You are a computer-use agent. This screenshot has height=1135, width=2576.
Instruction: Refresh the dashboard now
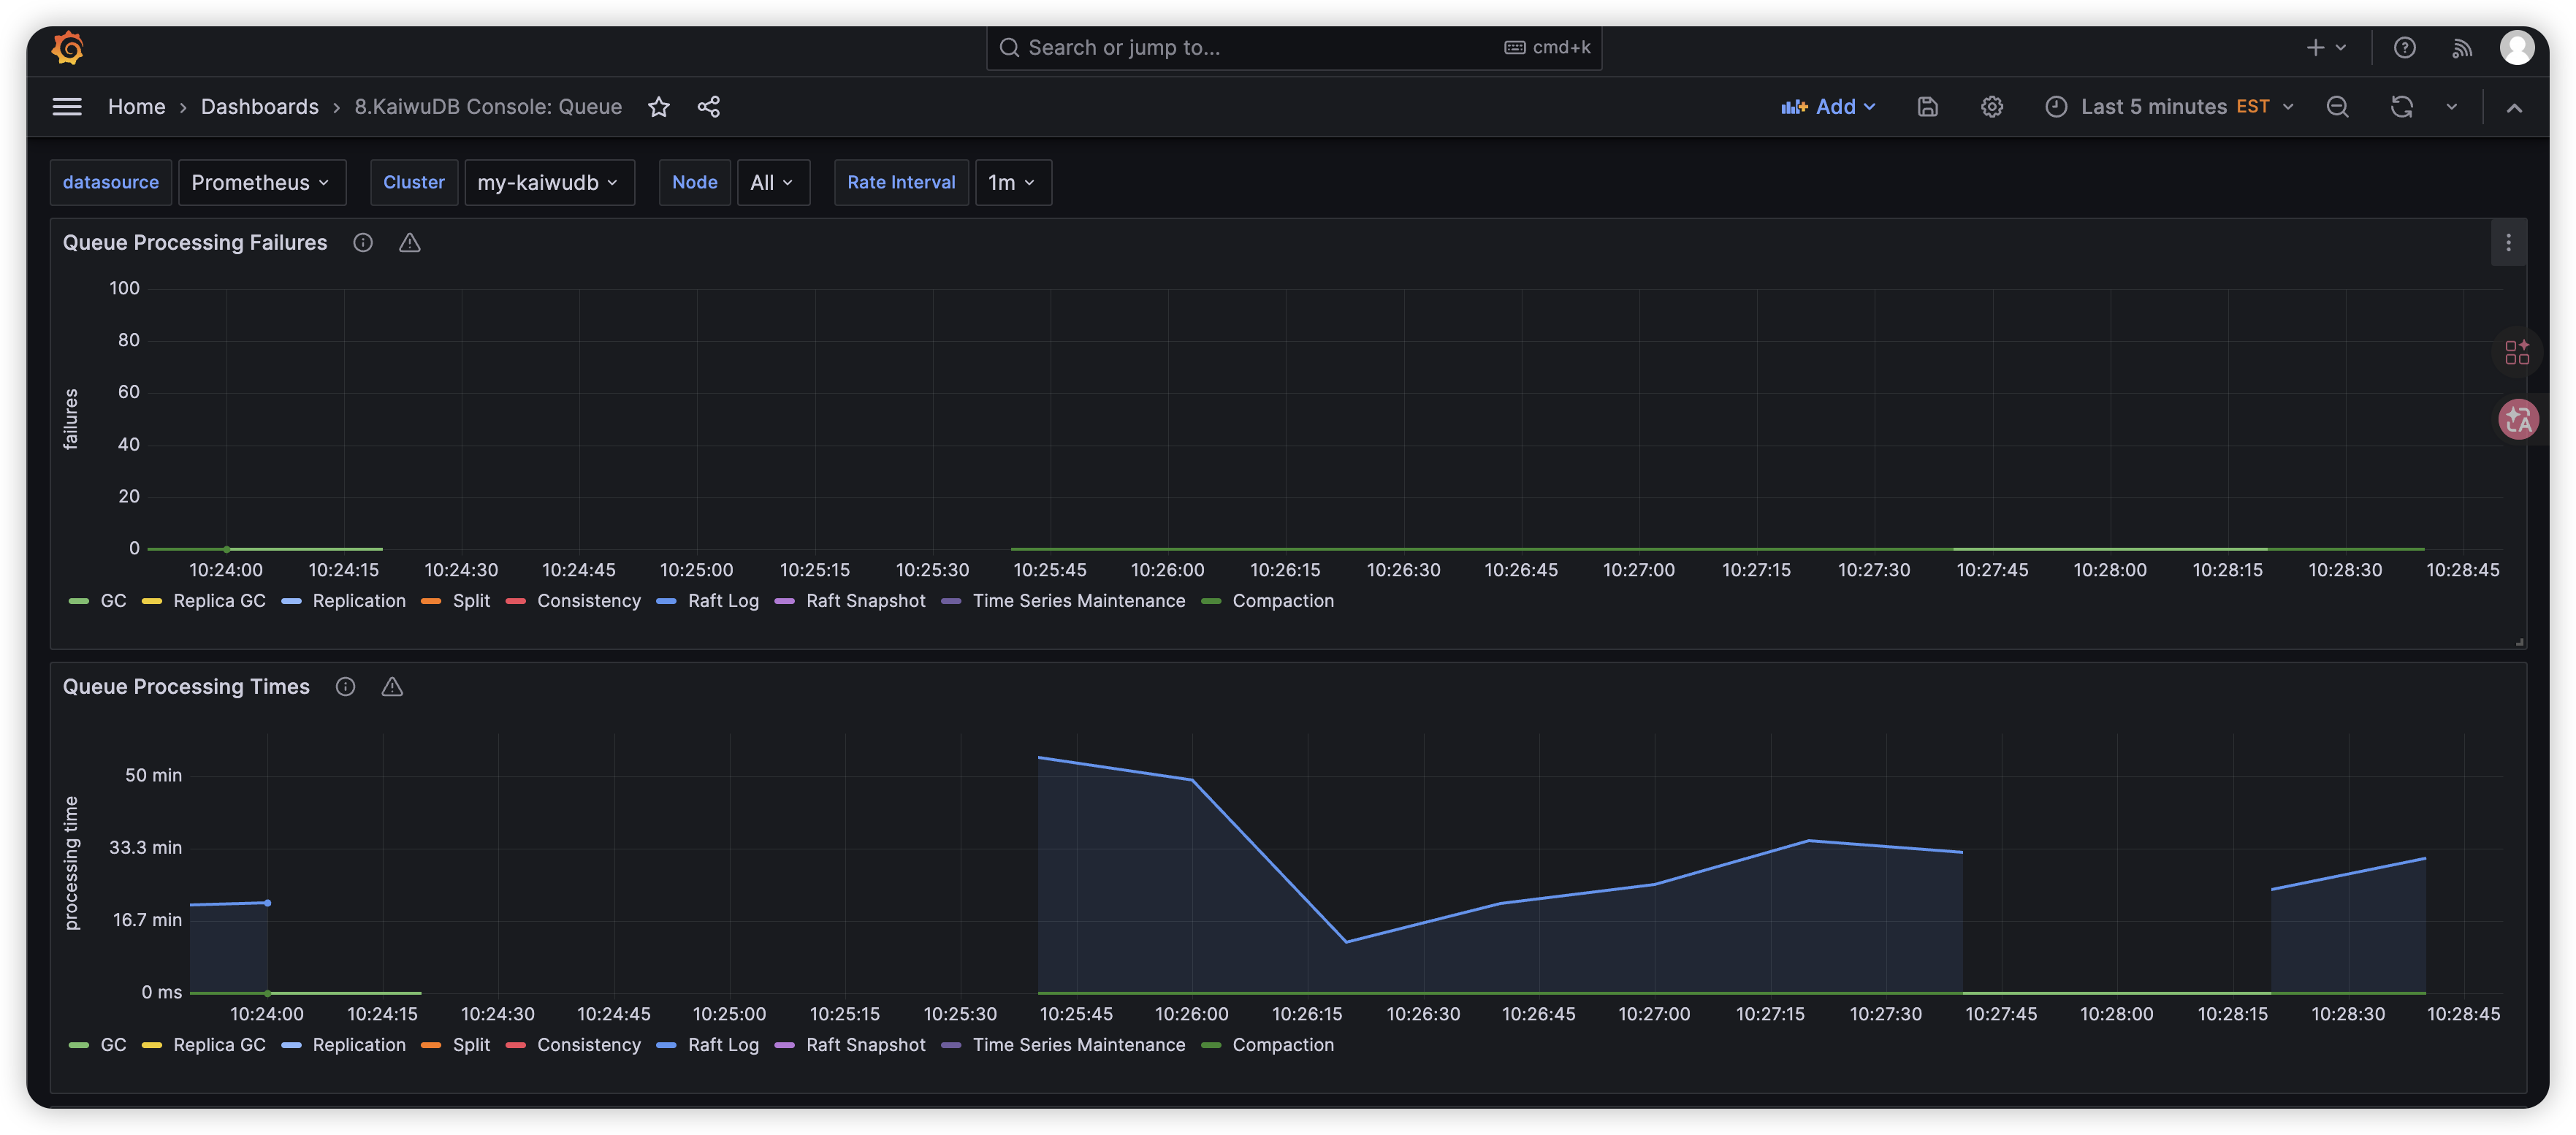pyautogui.click(x=2401, y=107)
